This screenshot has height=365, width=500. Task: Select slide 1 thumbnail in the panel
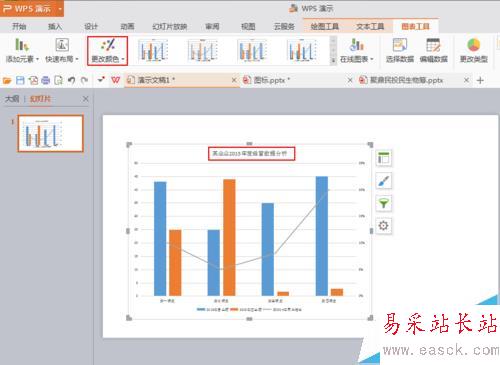click(x=50, y=133)
